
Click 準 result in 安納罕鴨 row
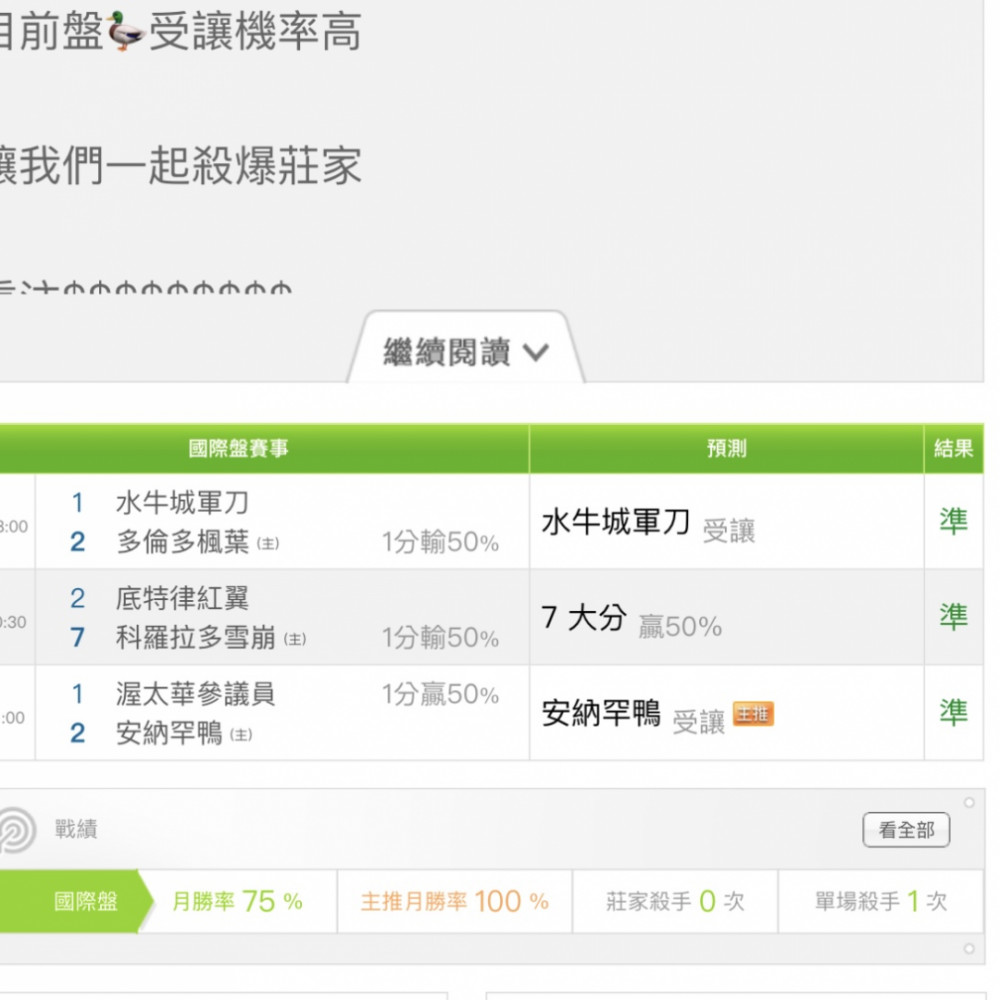[x=953, y=712]
